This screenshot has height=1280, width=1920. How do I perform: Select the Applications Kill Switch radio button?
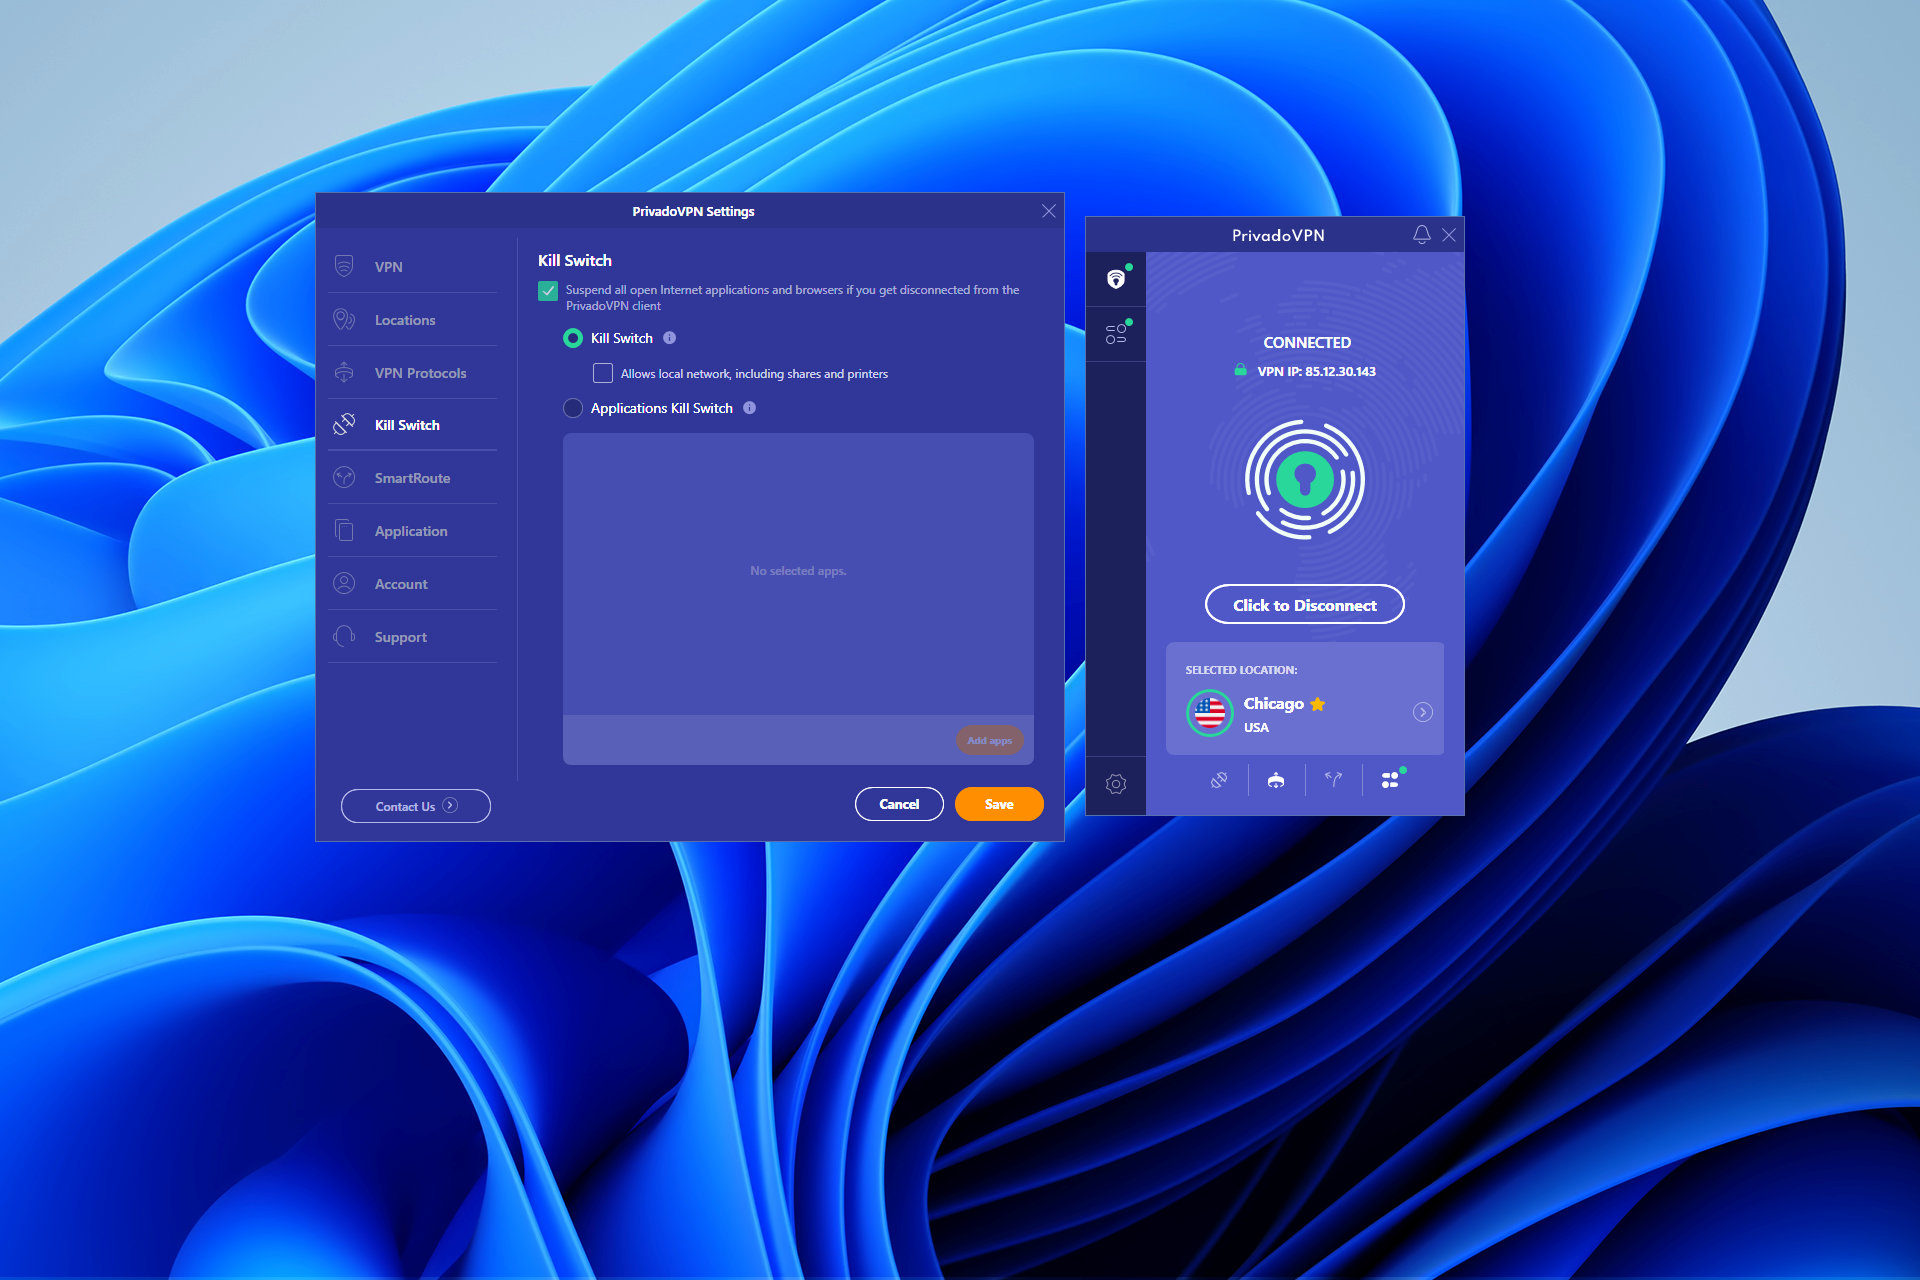pyautogui.click(x=571, y=407)
